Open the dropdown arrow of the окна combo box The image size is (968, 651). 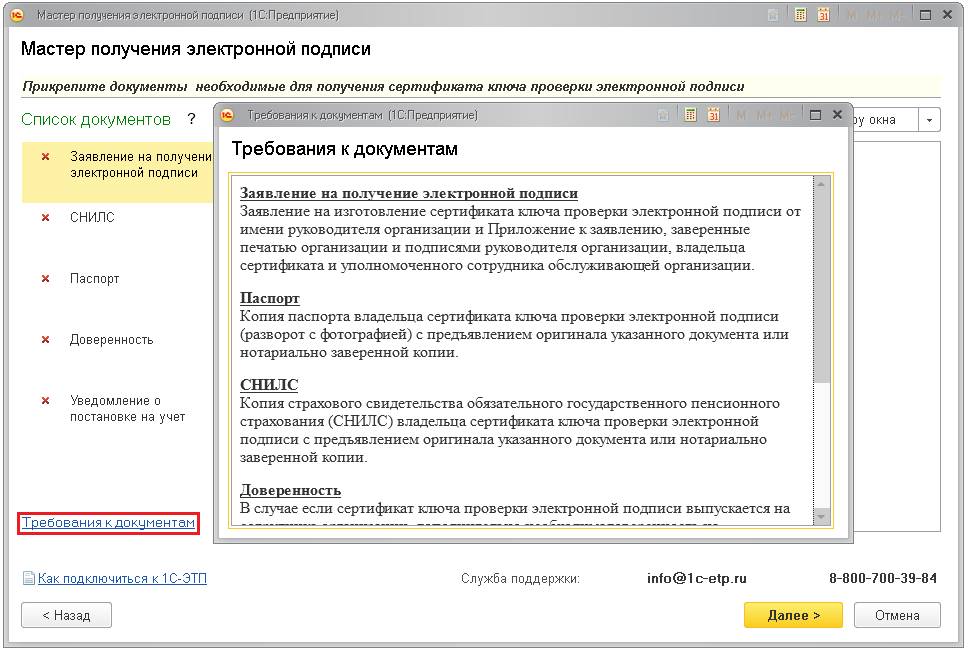tap(929, 120)
